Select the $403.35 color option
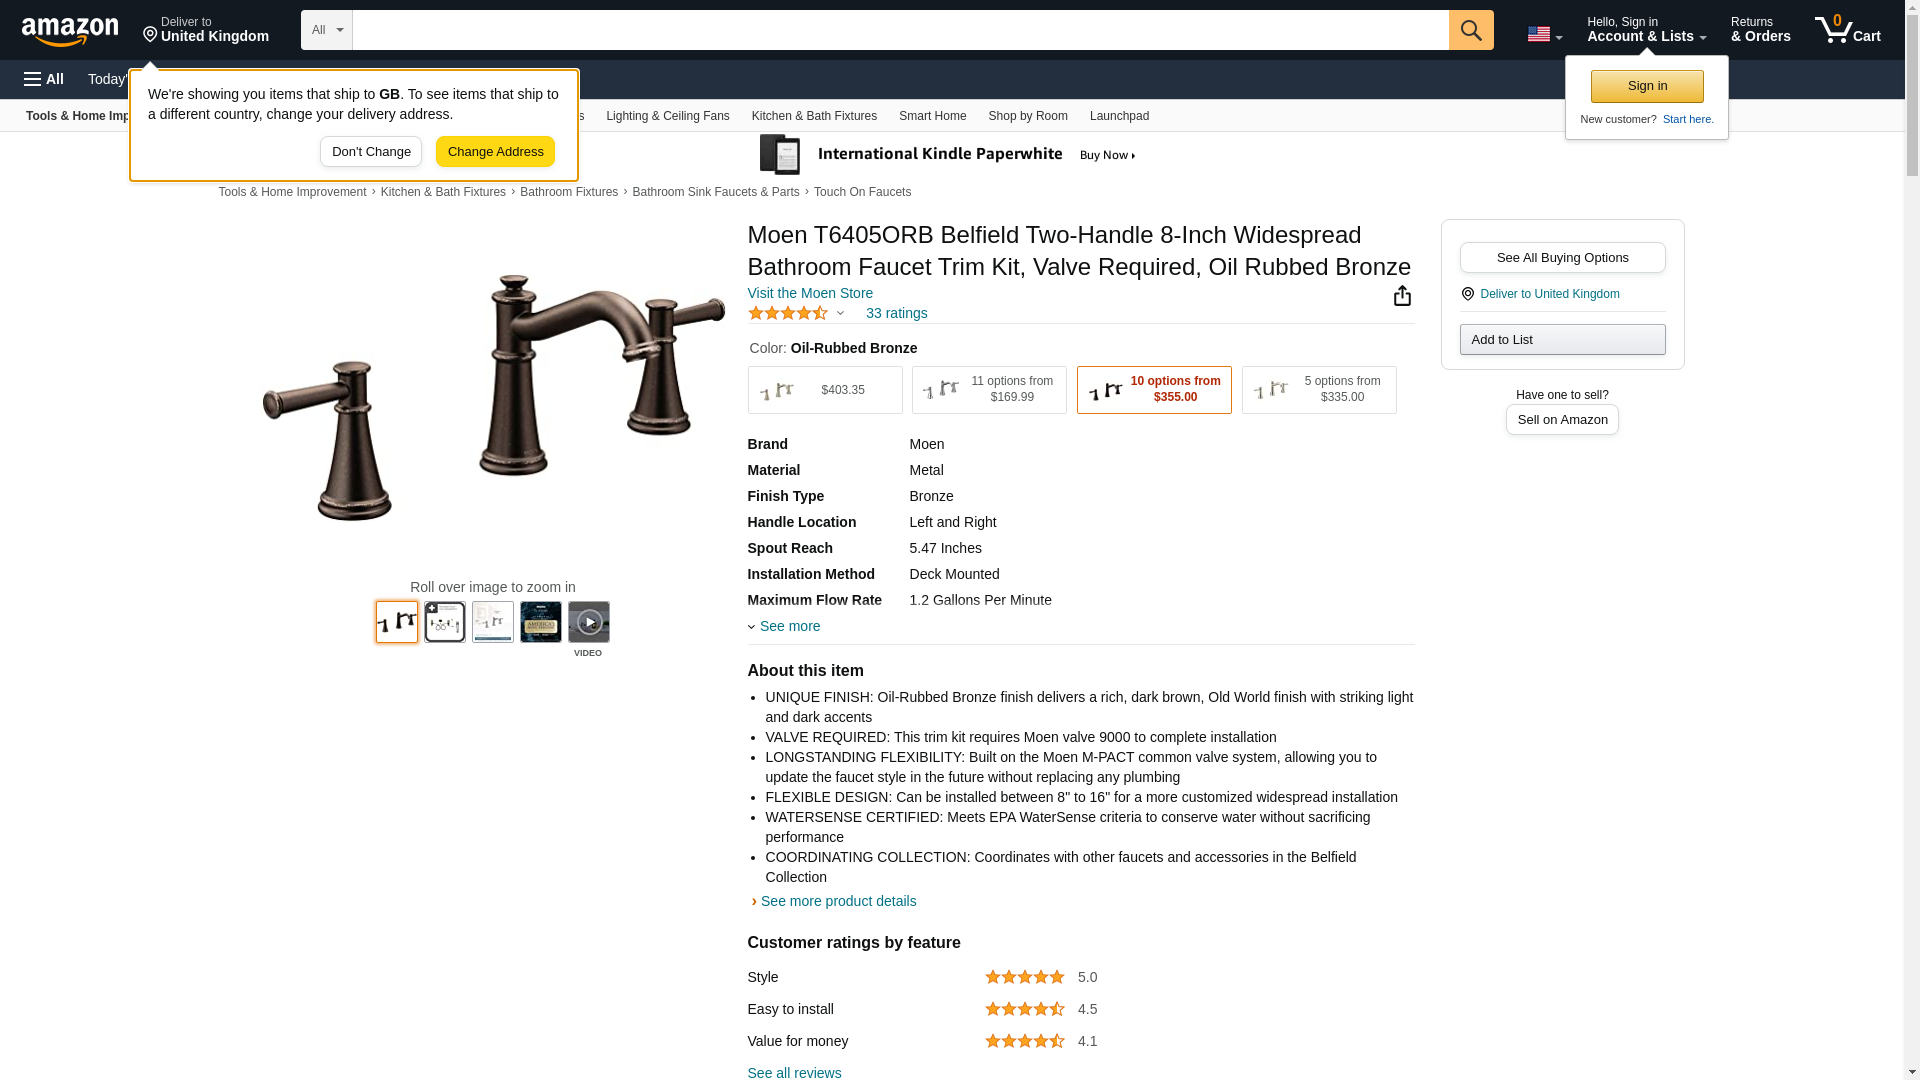 (x=825, y=390)
